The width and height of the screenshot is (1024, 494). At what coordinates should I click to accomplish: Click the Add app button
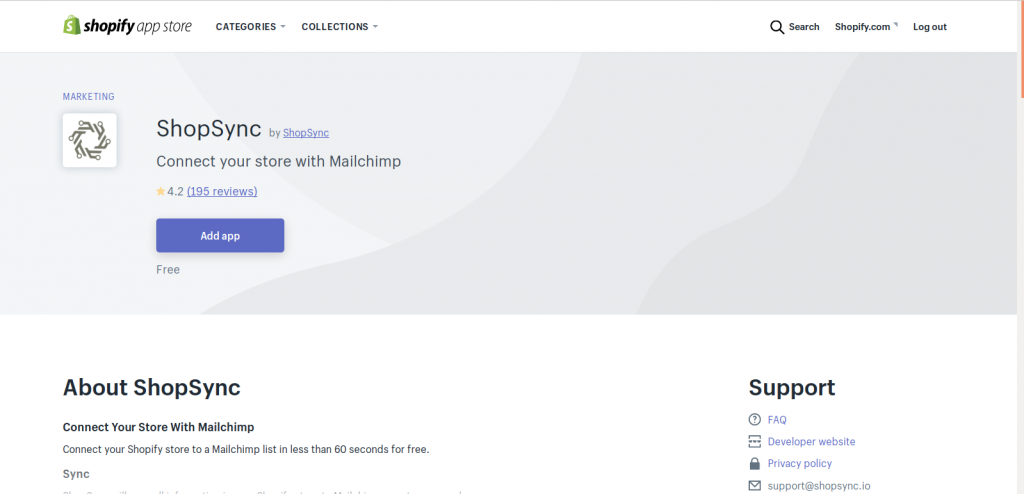coord(220,235)
